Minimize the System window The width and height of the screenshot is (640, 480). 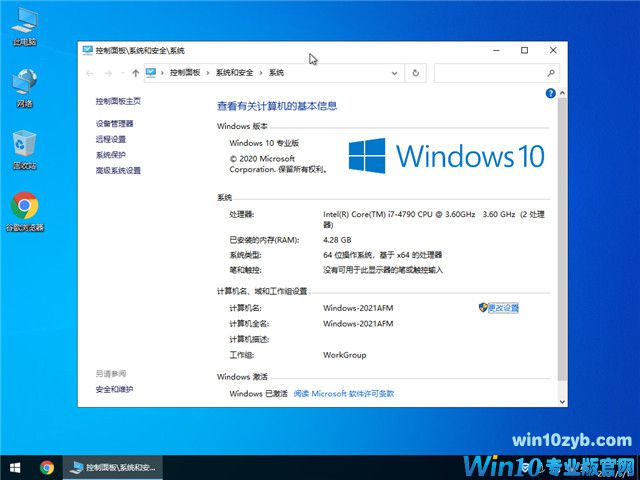[497, 50]
